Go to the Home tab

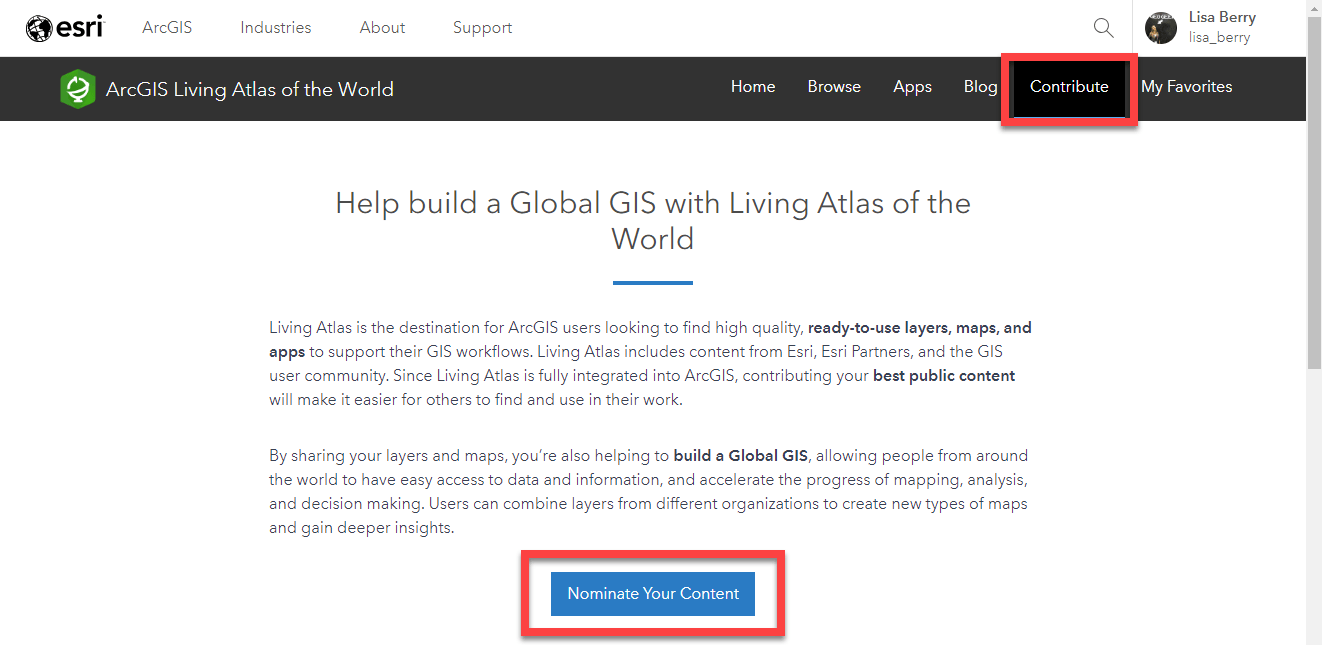753,87
